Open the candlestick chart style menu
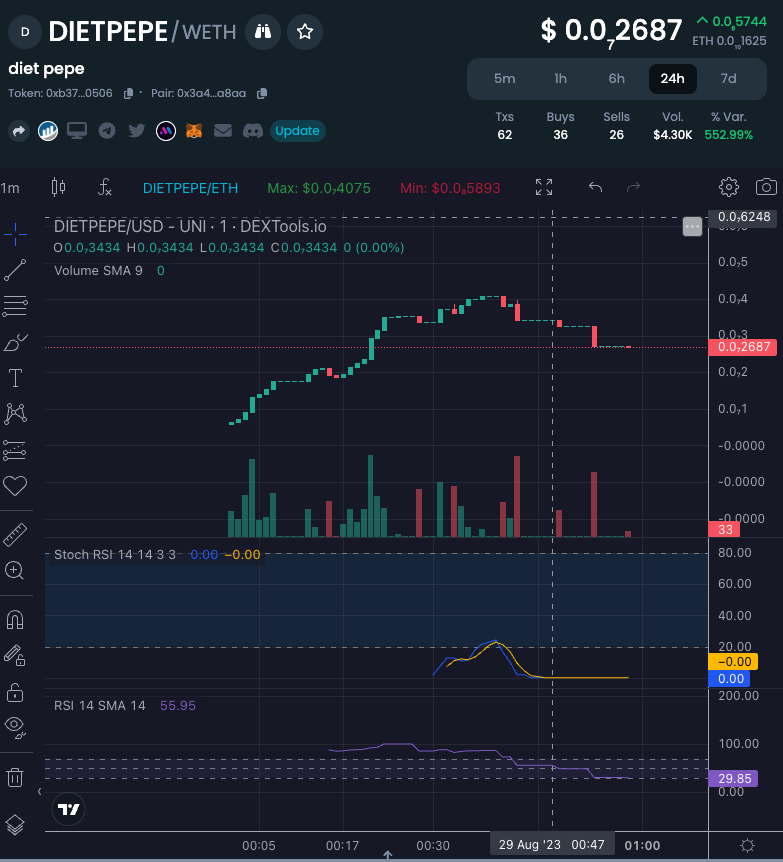This screenshot has height=862, width=783. click(58, 187)
